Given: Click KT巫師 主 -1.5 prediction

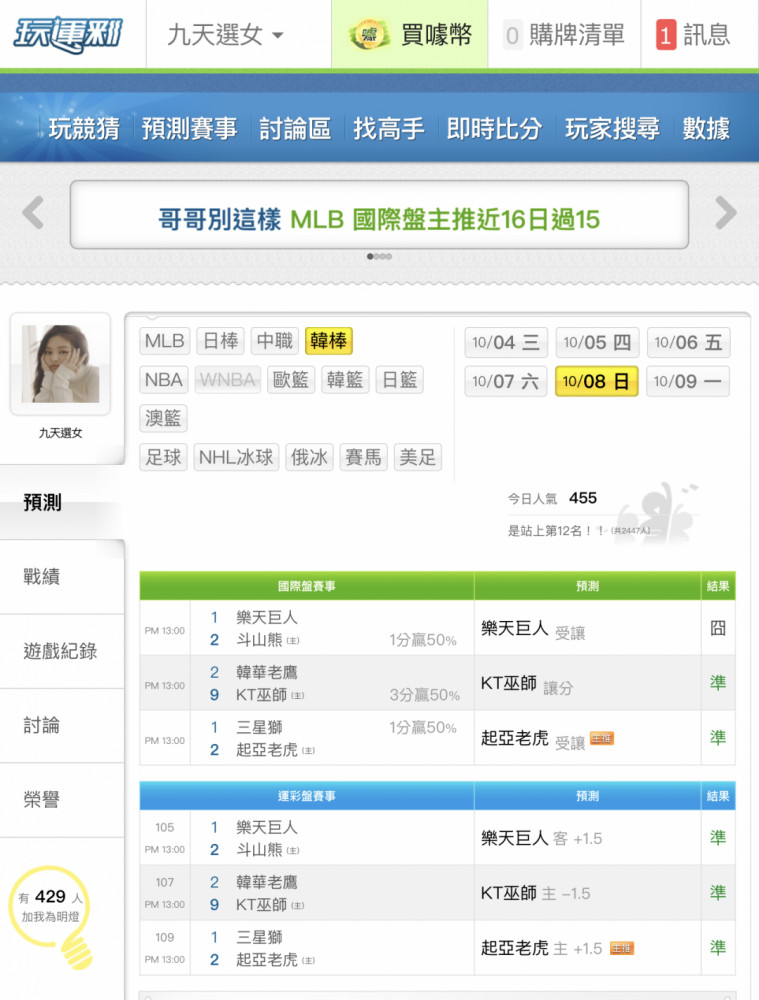Looking at the screenshot, I should point(536,893).
